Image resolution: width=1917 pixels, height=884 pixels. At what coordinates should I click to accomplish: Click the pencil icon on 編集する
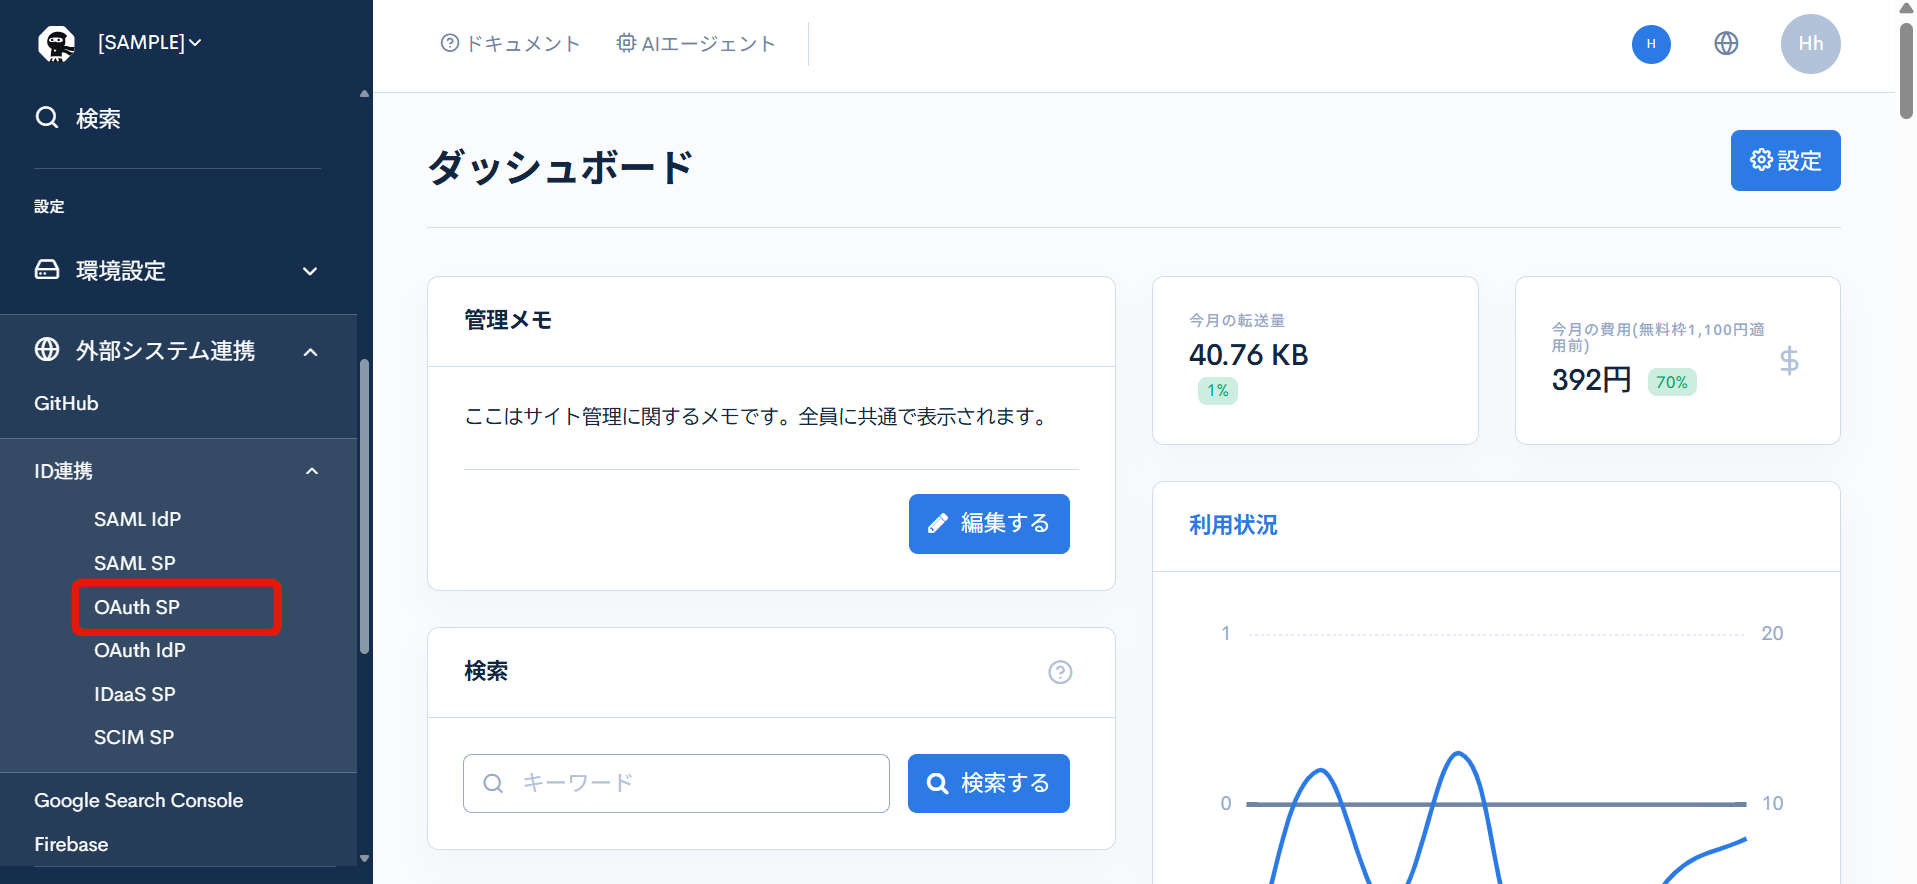coord(938,524)
